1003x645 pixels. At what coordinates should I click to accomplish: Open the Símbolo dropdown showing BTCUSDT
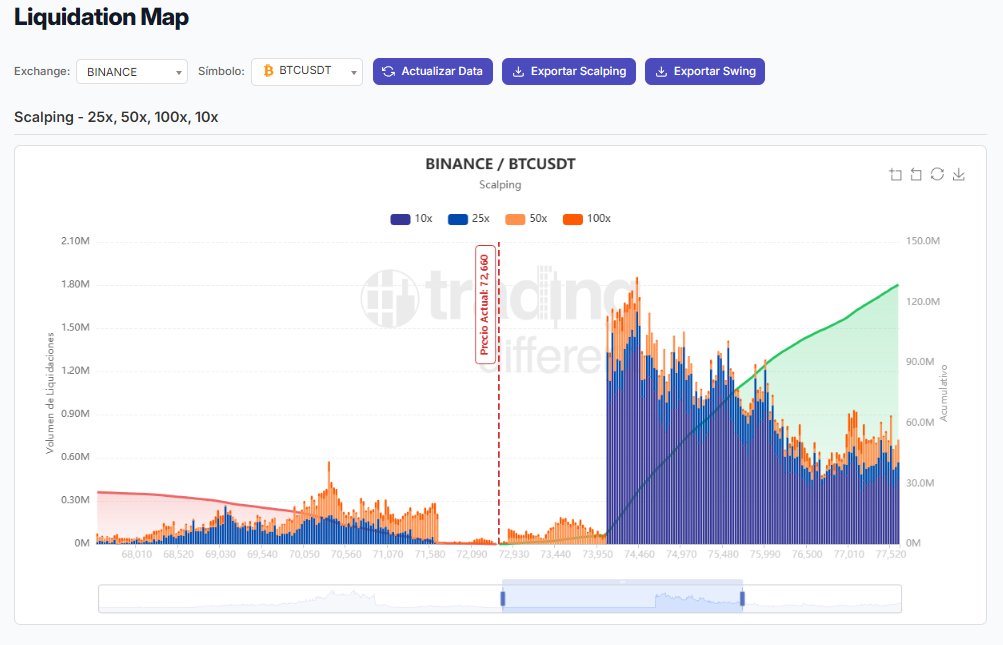(307, 72)
